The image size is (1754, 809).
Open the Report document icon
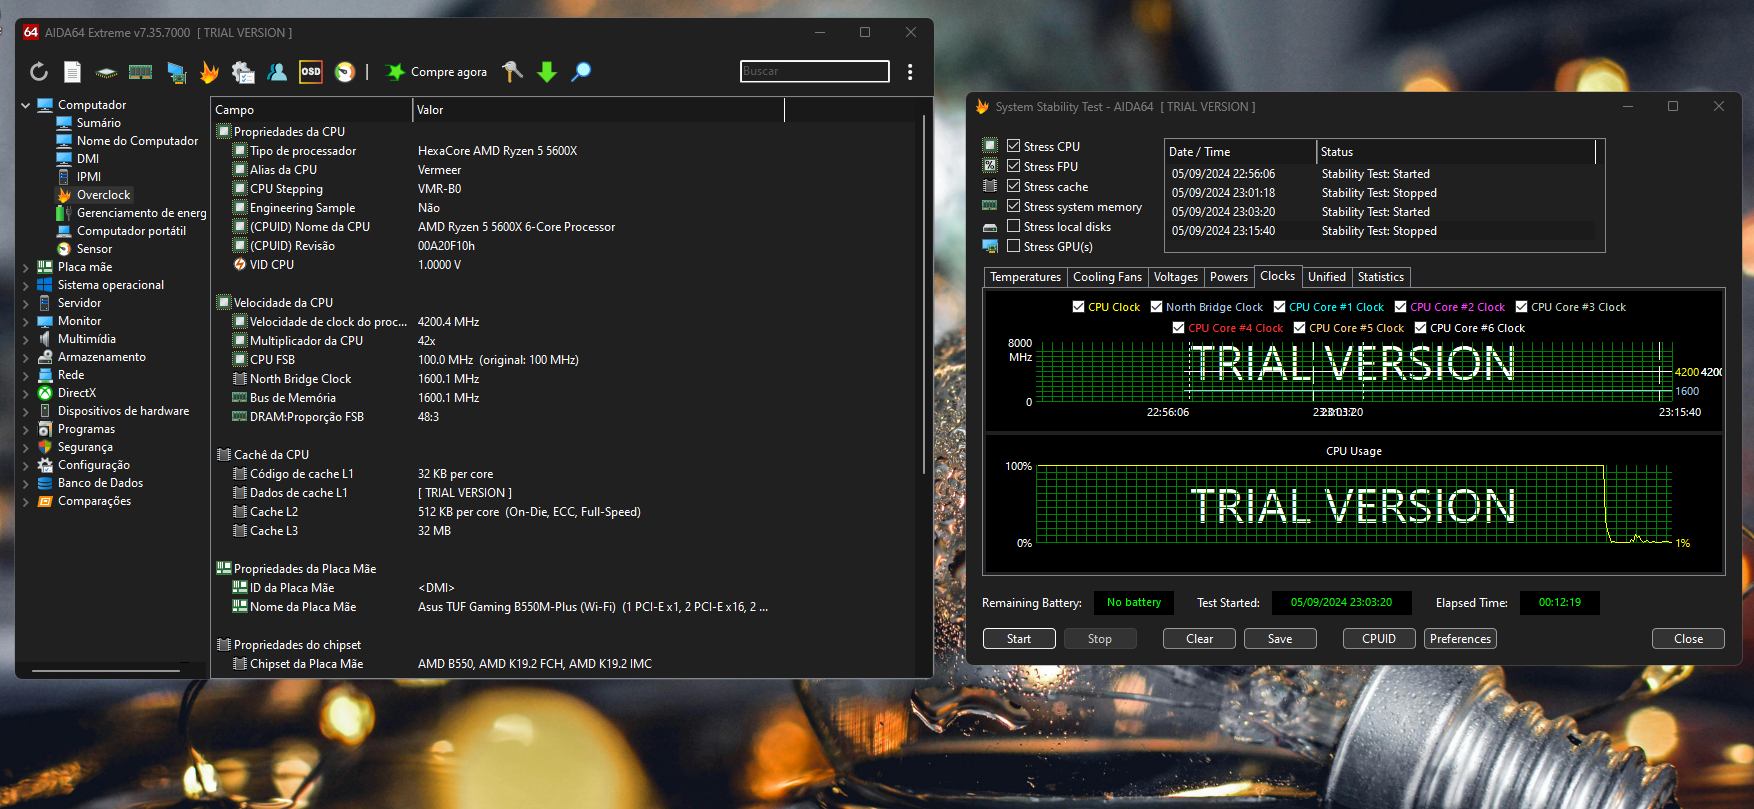(x=73, y=72)
